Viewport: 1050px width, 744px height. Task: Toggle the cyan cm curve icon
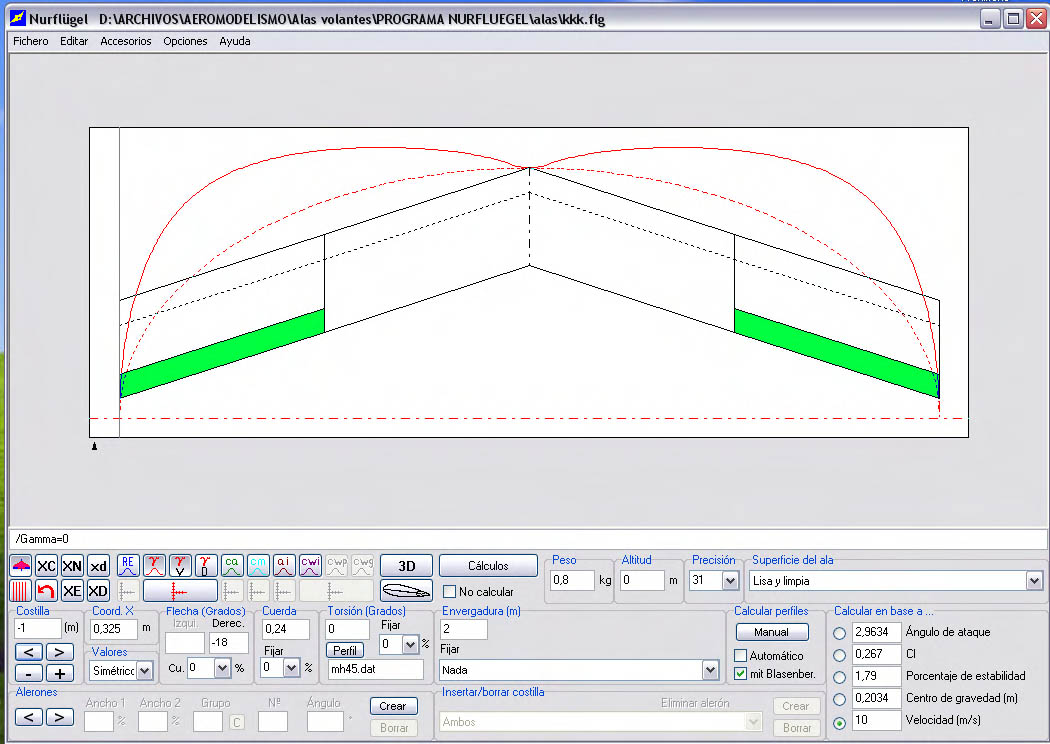click(258, 566)
